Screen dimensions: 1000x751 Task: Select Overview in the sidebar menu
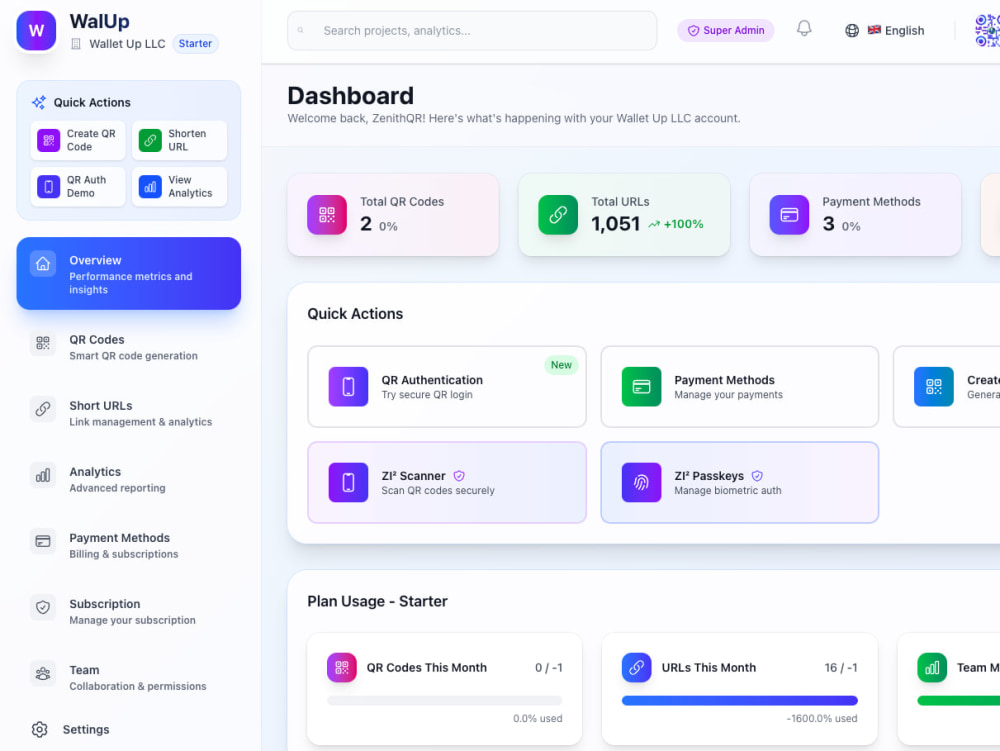pos(129,273)
